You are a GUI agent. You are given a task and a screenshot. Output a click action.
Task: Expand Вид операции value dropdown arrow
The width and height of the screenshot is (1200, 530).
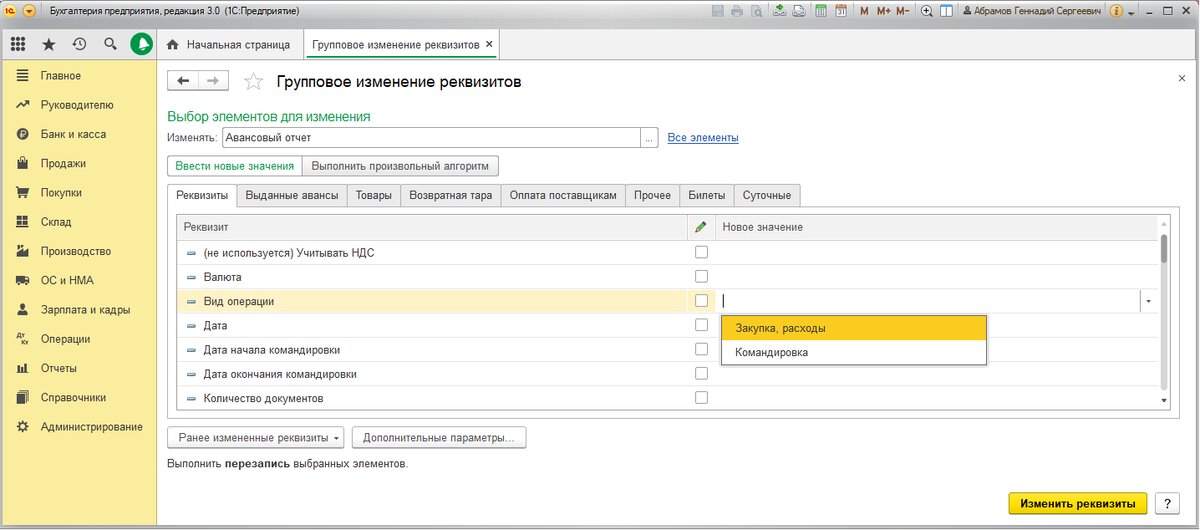[x=1148, y=301]
